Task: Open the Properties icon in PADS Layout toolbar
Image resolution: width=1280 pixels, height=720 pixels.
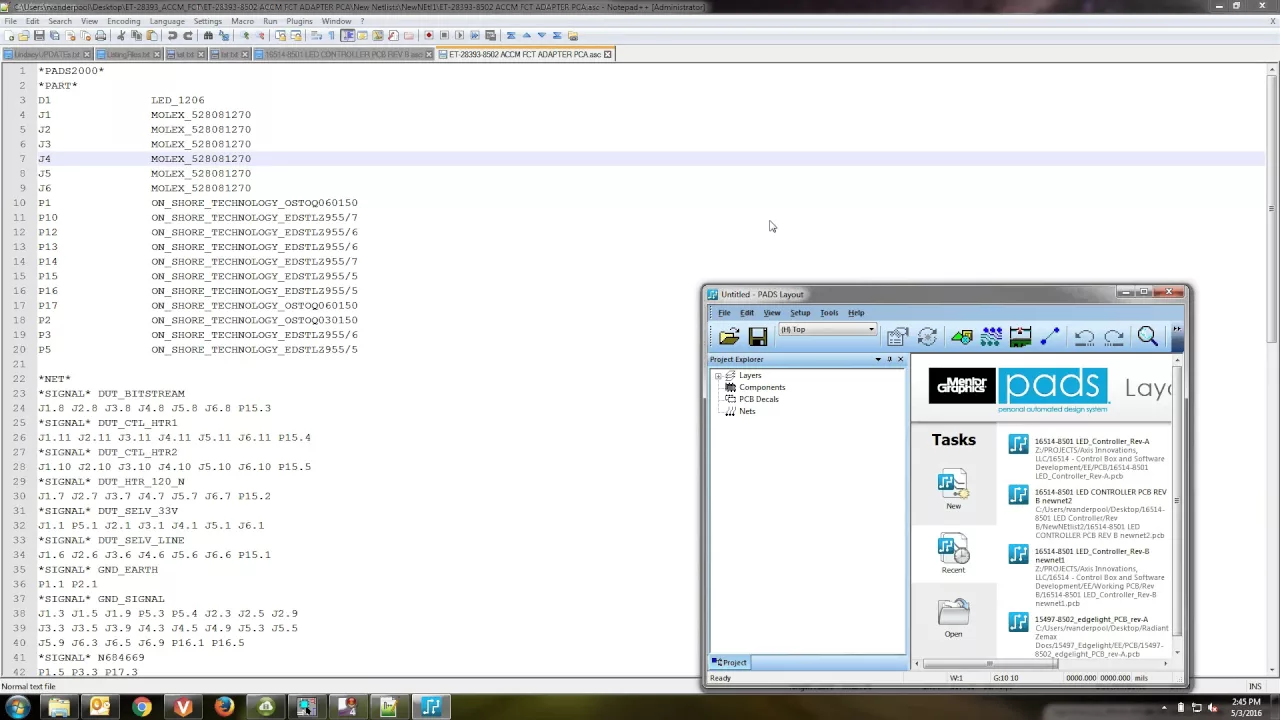Action: click(x=897, y=337)
